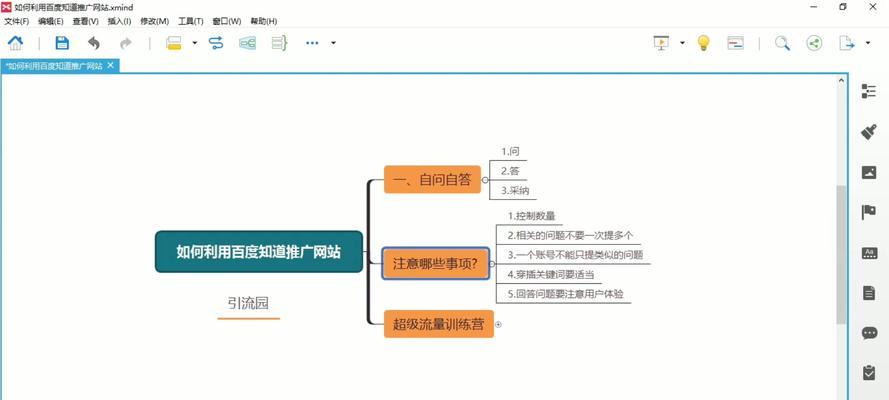
Task: Collapse the 注意哪些事项? branch toggle
Action: pos(492,264)
